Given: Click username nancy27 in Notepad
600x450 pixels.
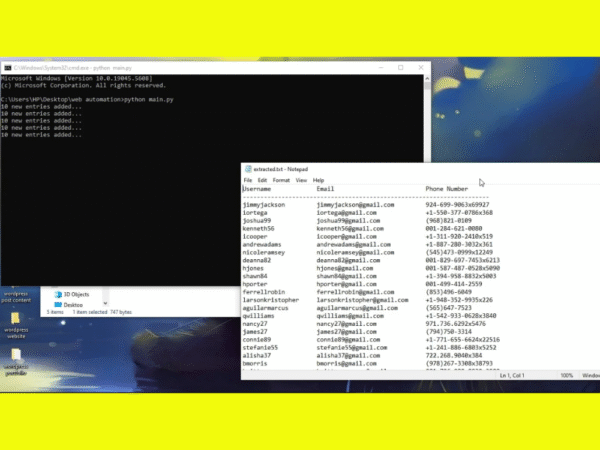Looking at the screenshot, I should coord(255,324).
